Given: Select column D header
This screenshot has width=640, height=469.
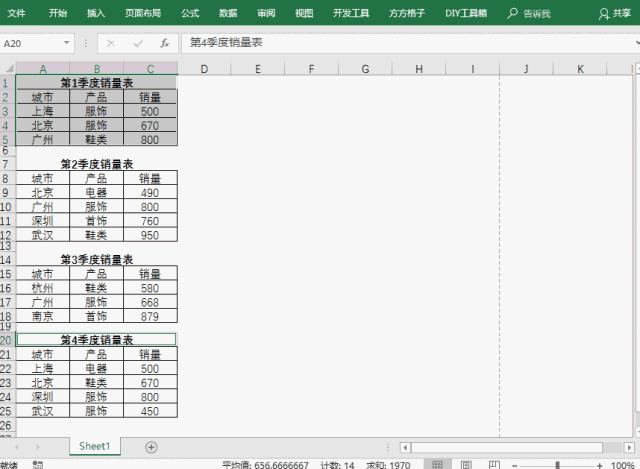Looking at the screenshot, I should click(x=204, y=69).
